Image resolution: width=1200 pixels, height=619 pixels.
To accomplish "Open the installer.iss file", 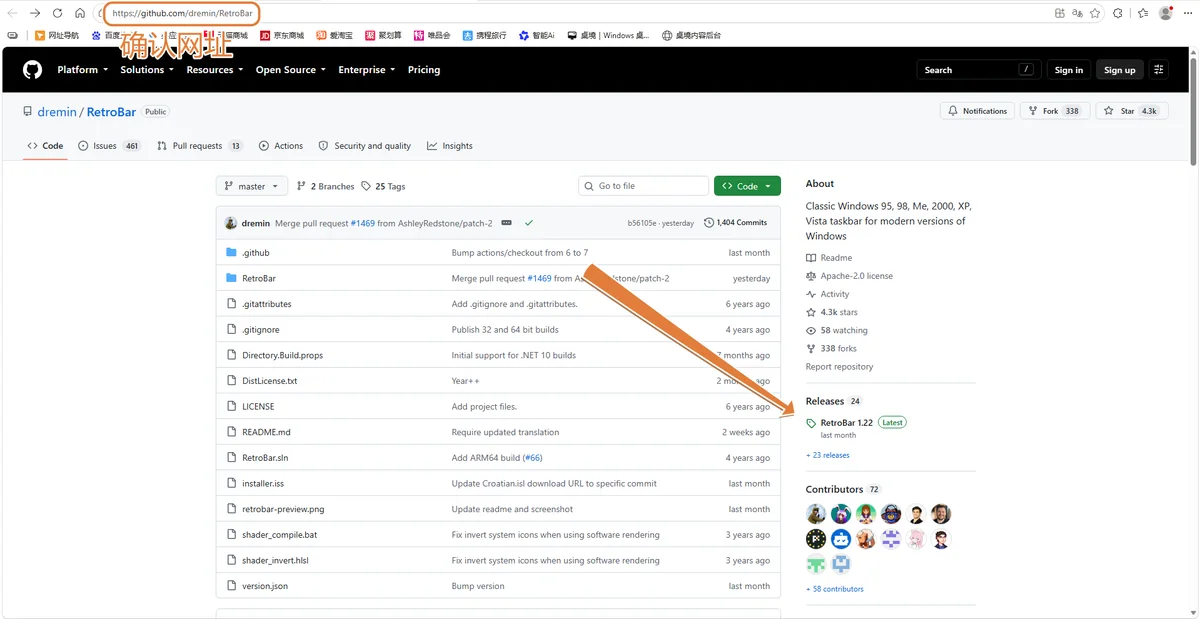I will coord(263,484).
